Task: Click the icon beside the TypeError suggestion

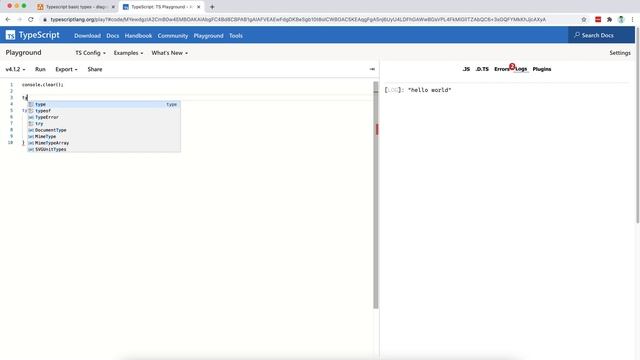Action: (31, 117)
